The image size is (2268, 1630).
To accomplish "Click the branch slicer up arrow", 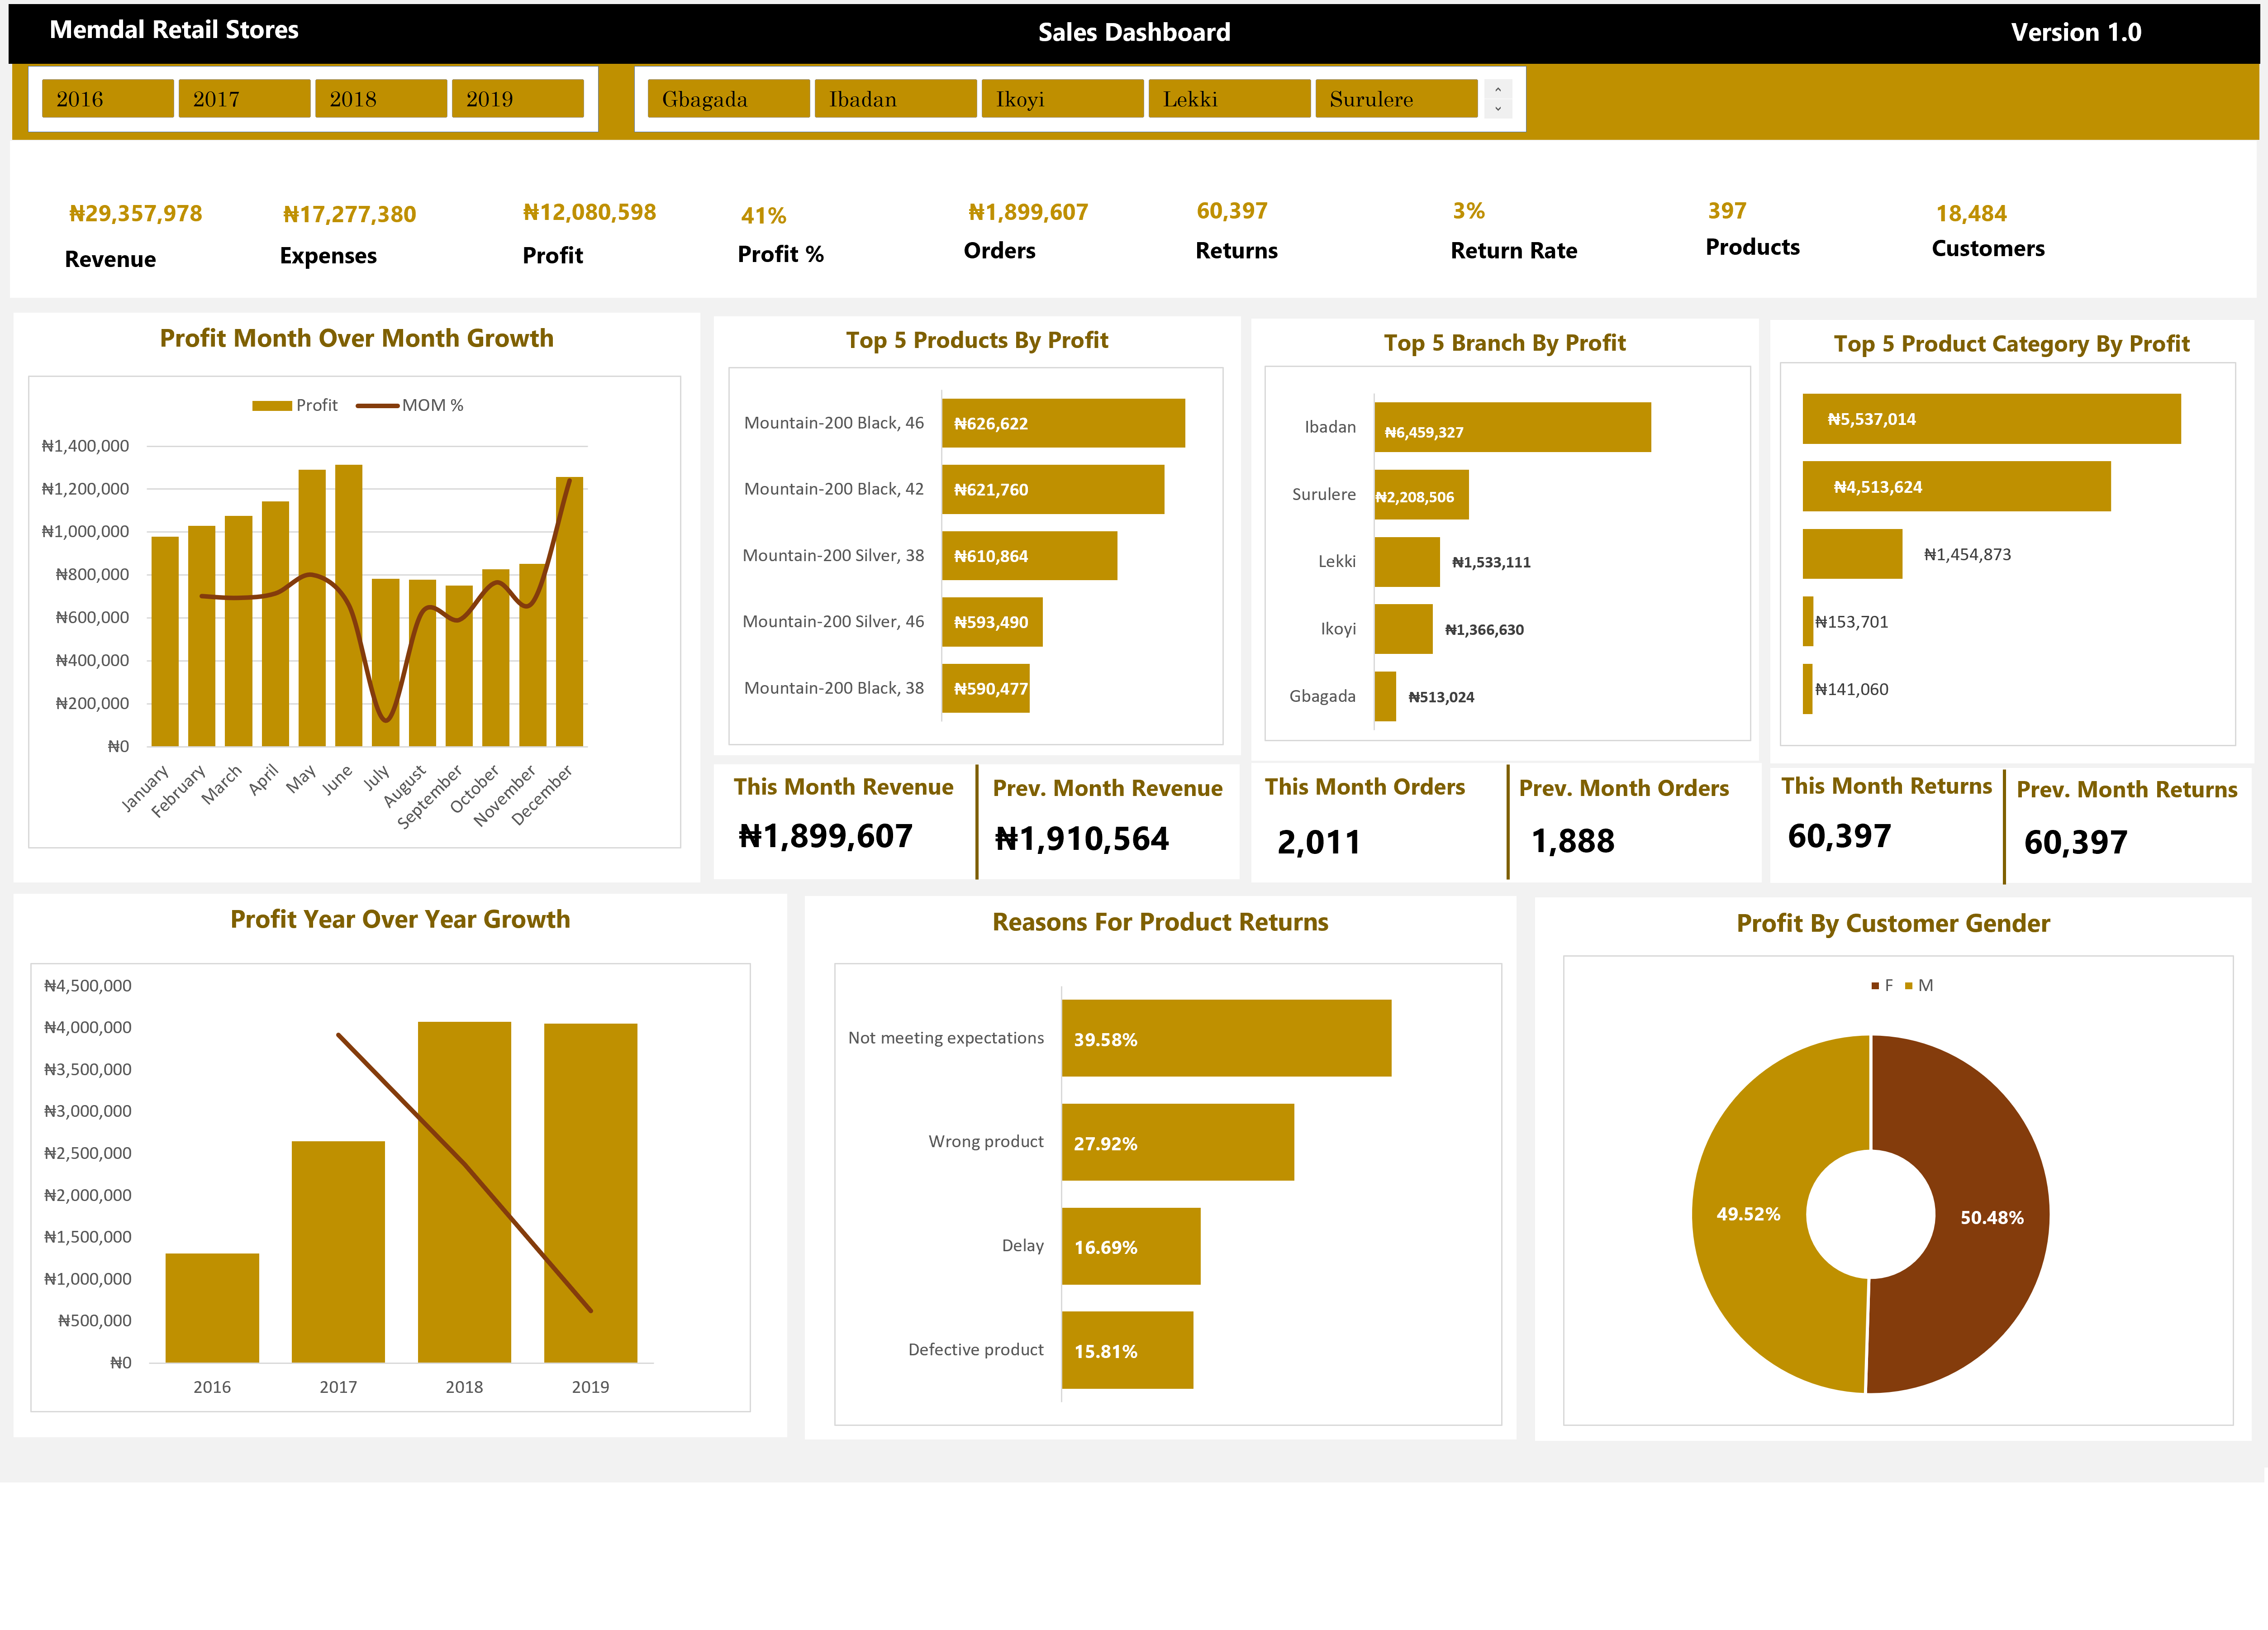I will tap(1498, 90).
